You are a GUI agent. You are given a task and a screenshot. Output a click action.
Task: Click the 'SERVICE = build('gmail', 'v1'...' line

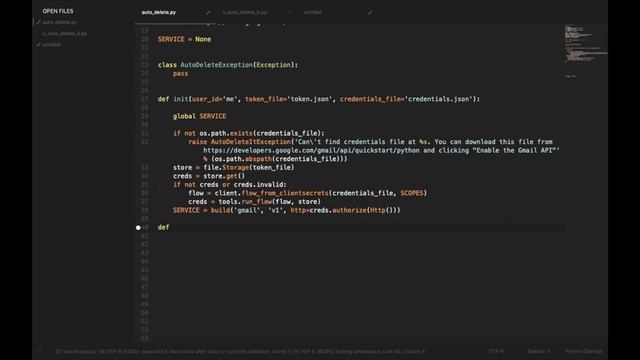287,211
